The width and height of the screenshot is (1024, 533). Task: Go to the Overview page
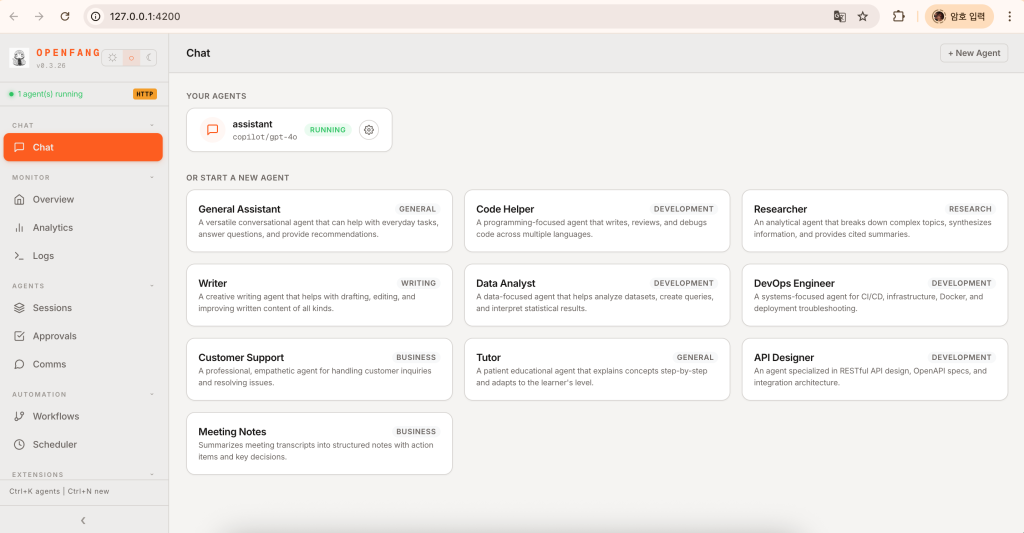[53, 200]
